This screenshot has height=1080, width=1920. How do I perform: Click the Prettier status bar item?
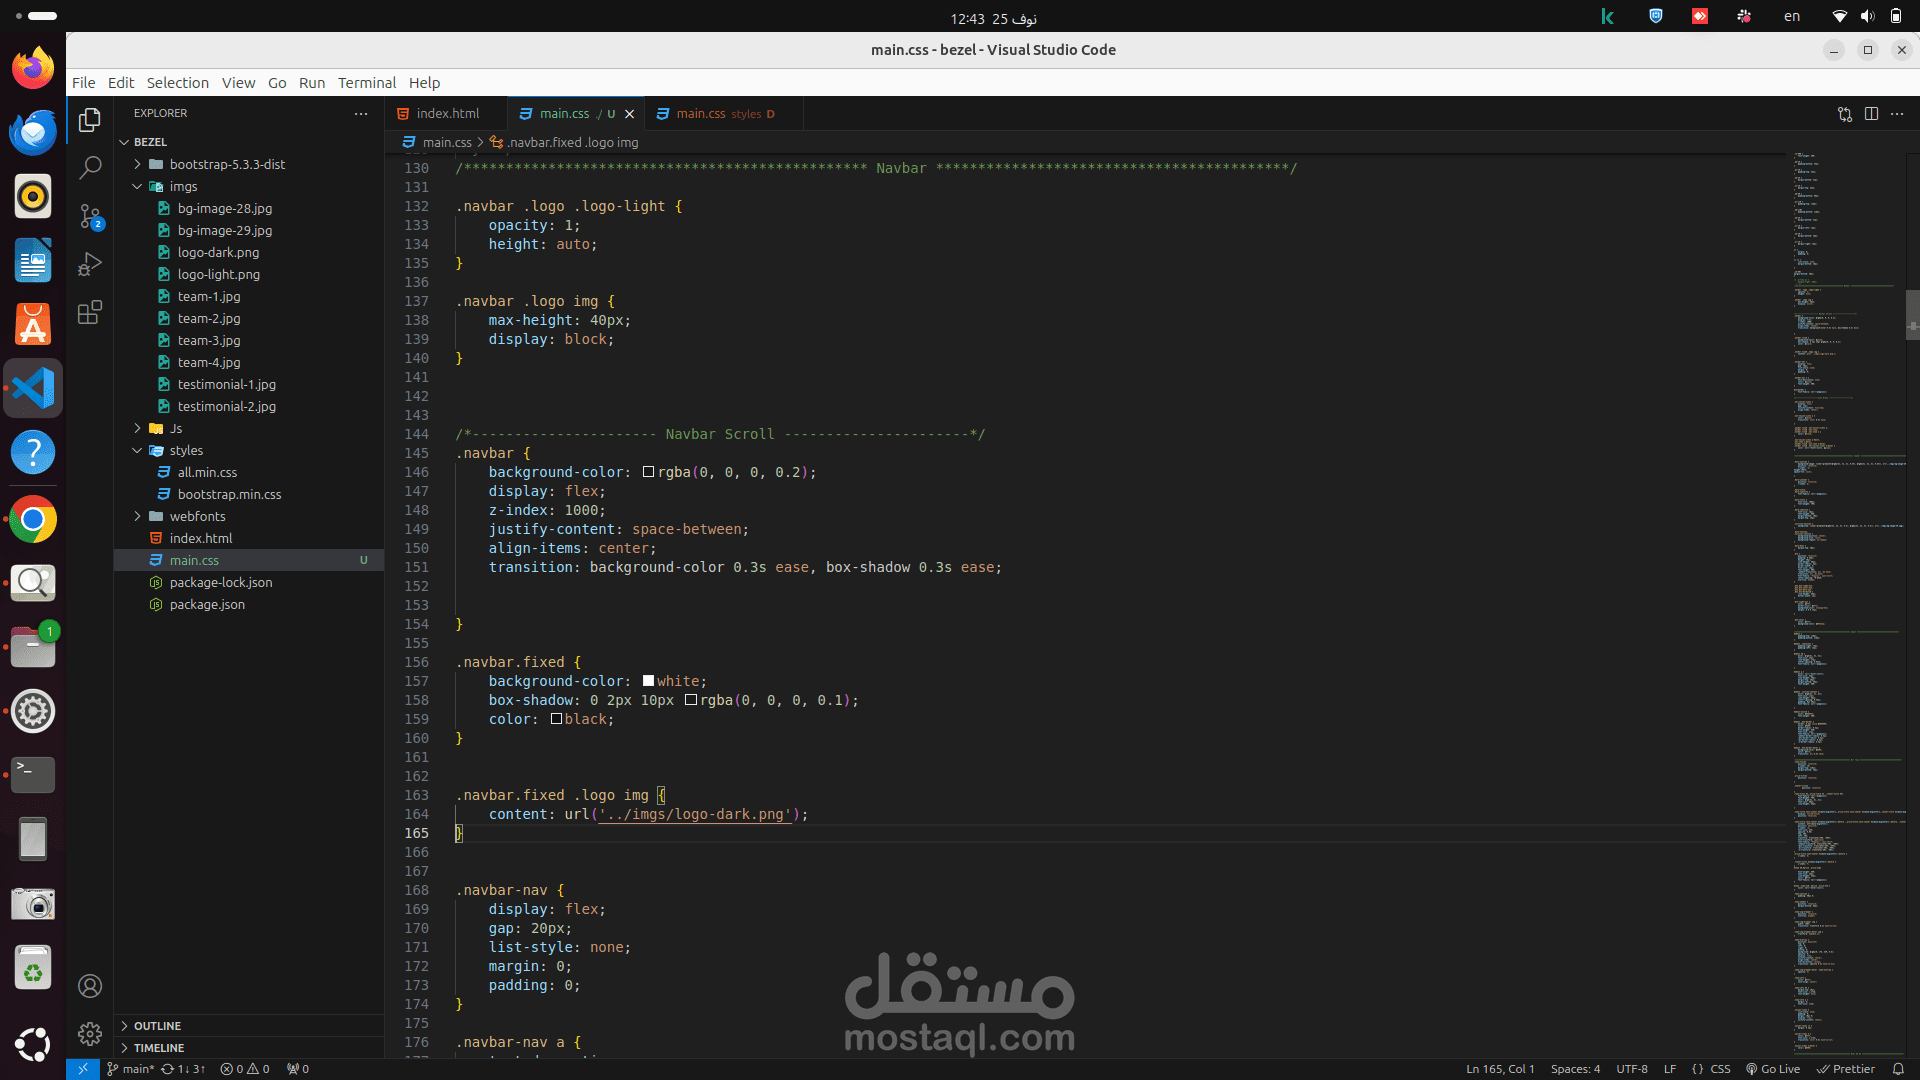pyautogui.click(x=1846, y=1069)
